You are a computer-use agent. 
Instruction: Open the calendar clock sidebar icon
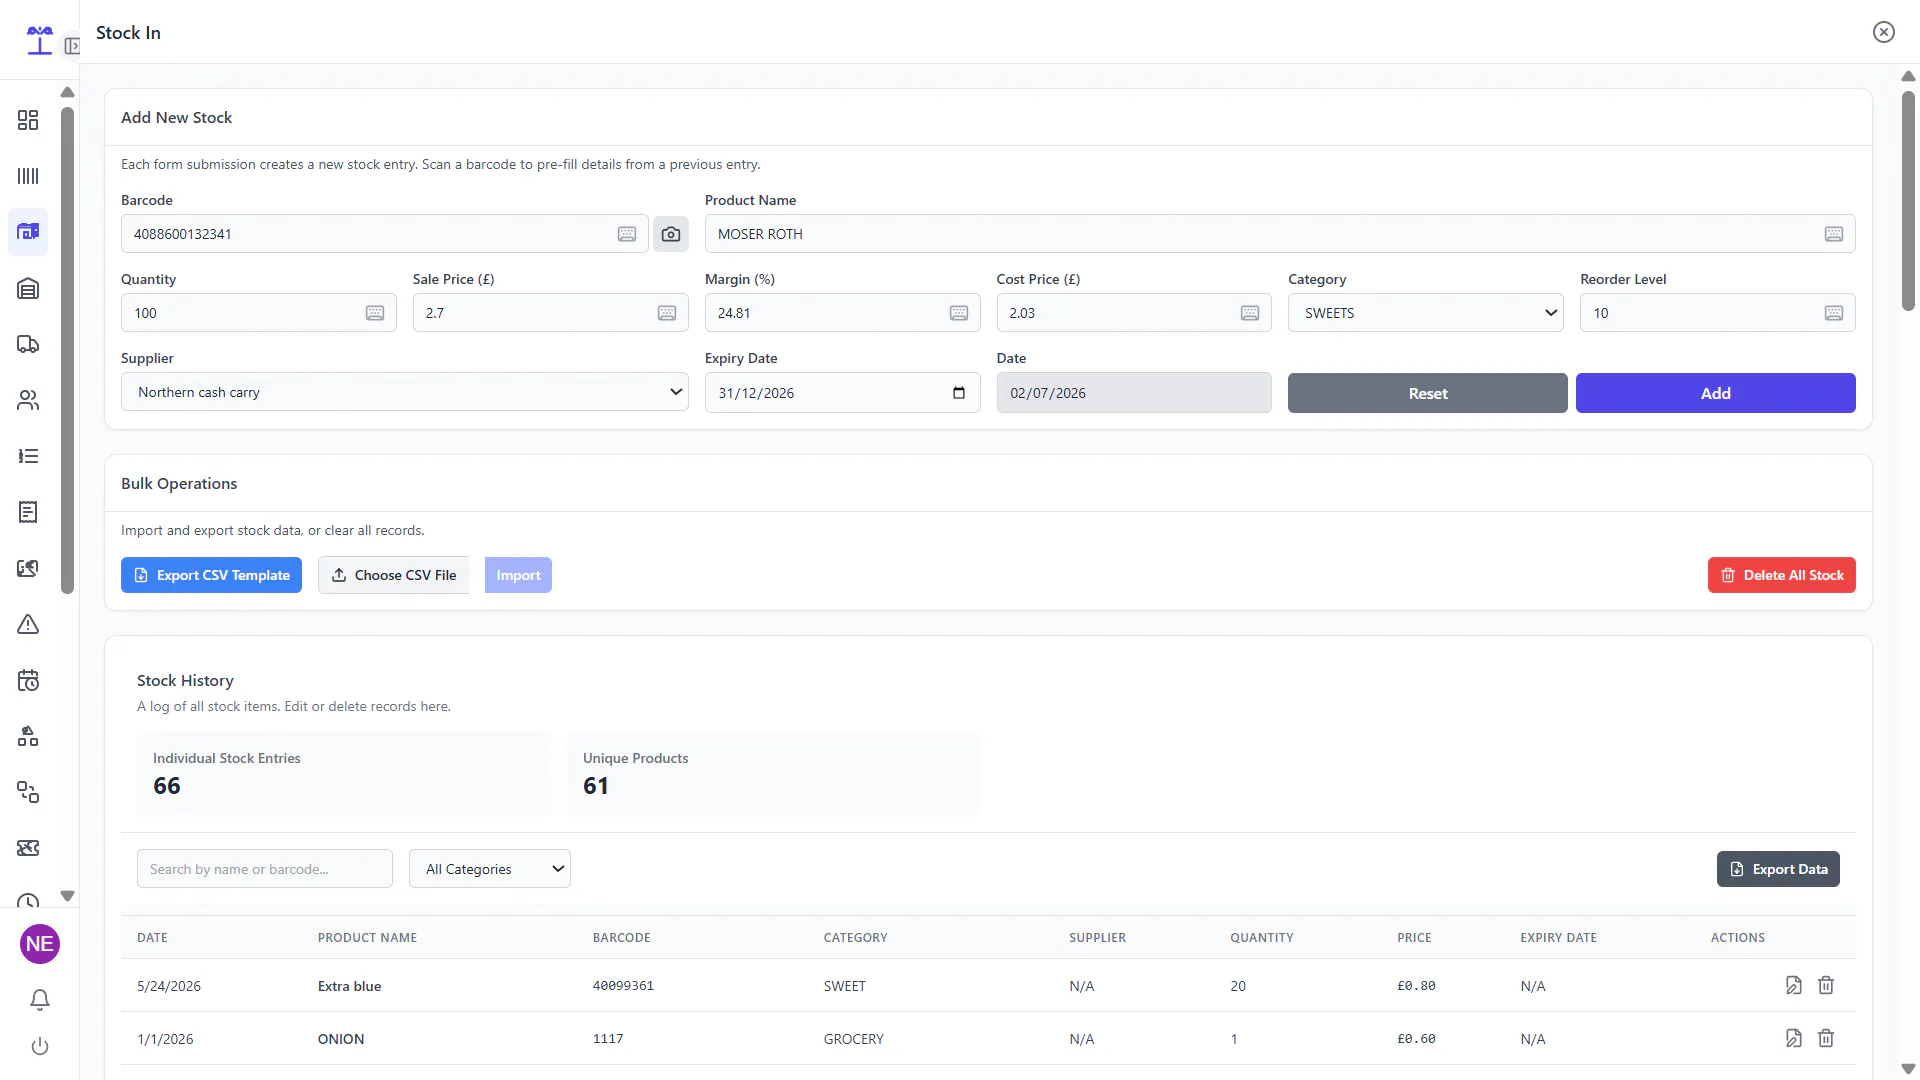point(28,680)
